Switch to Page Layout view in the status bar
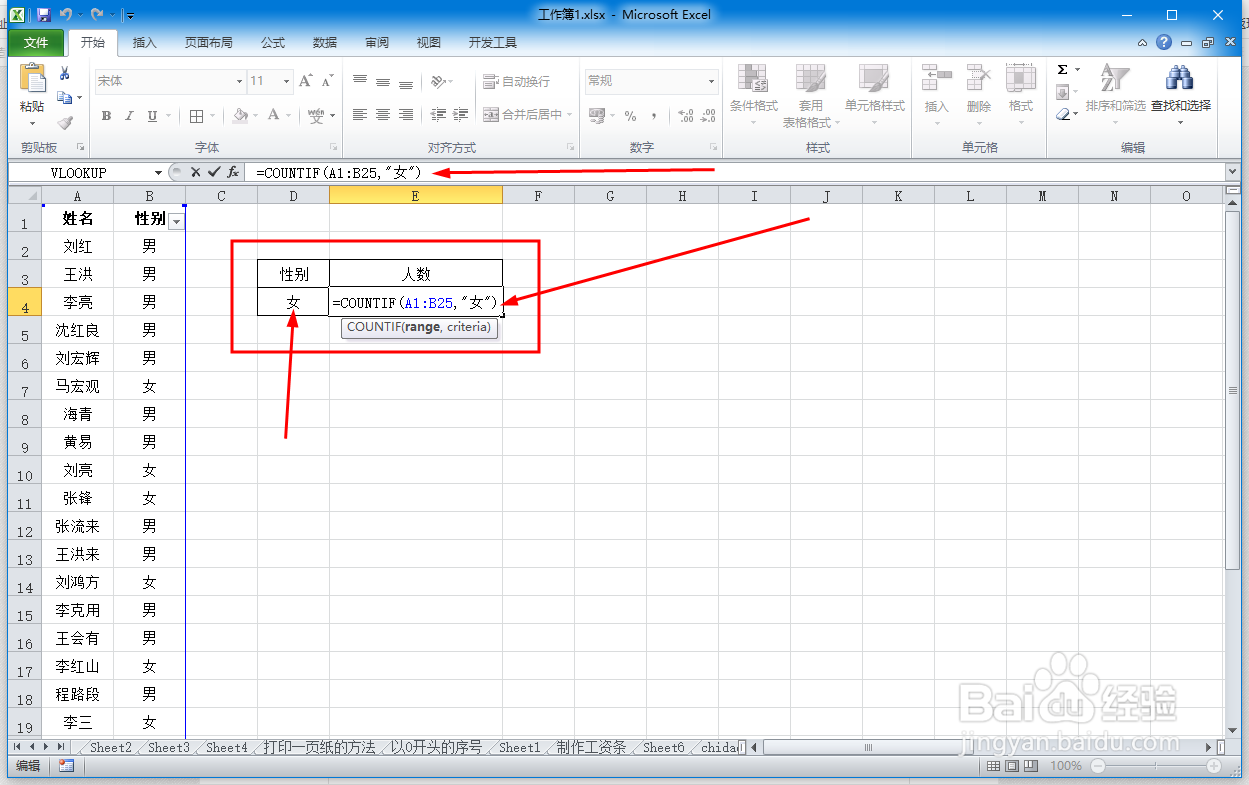 1012,766
